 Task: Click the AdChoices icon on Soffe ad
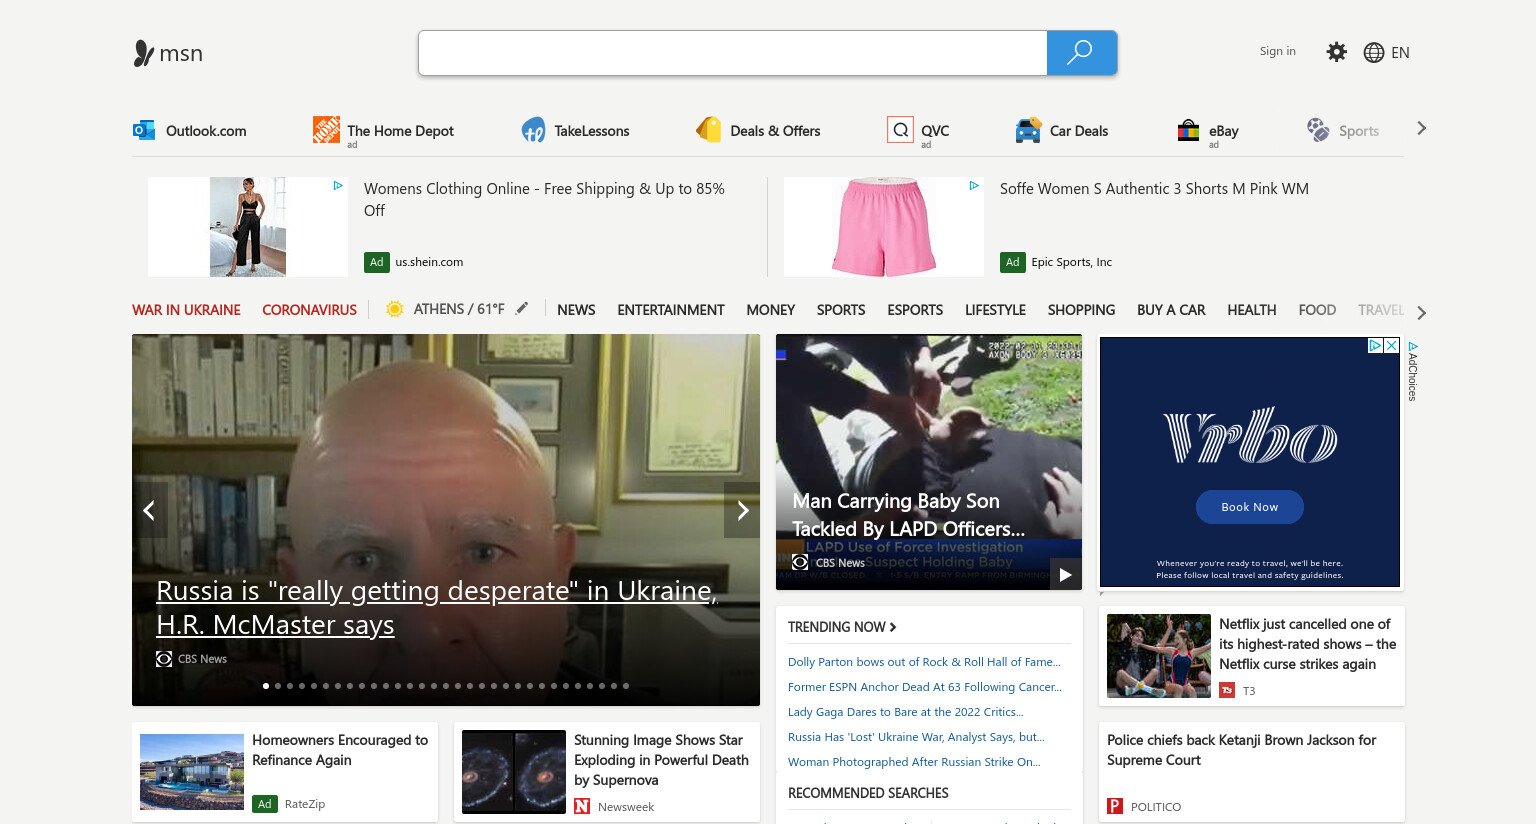coord(974,185)
